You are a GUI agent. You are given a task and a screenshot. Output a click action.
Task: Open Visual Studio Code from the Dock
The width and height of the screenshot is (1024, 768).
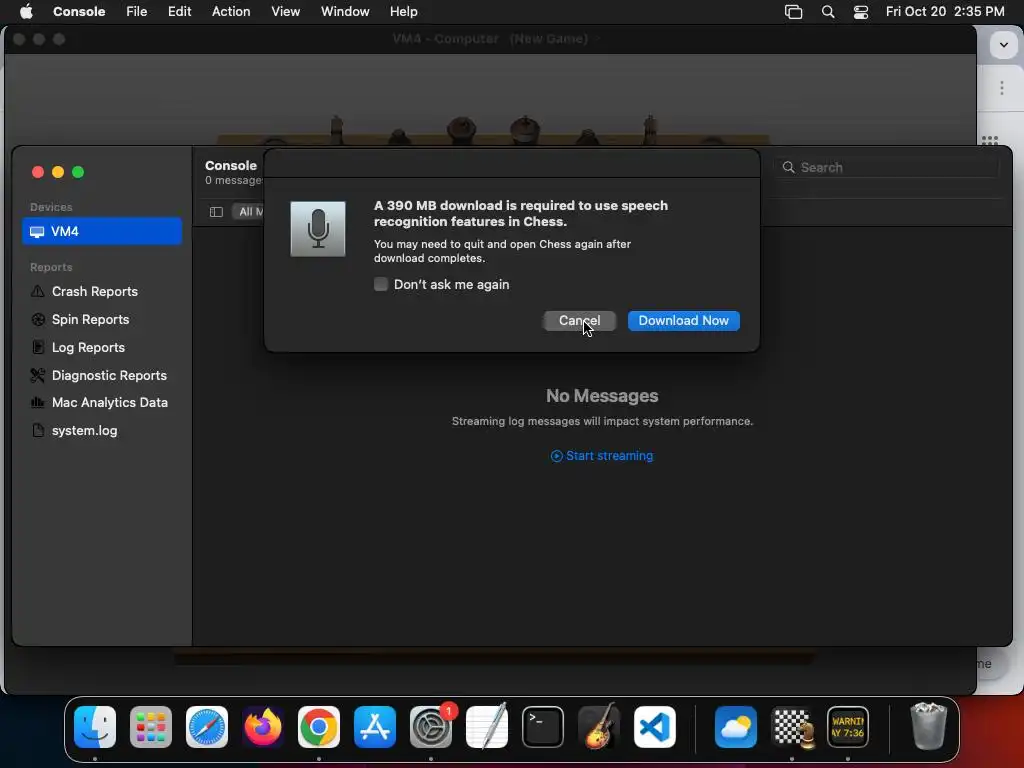point(655,727)
